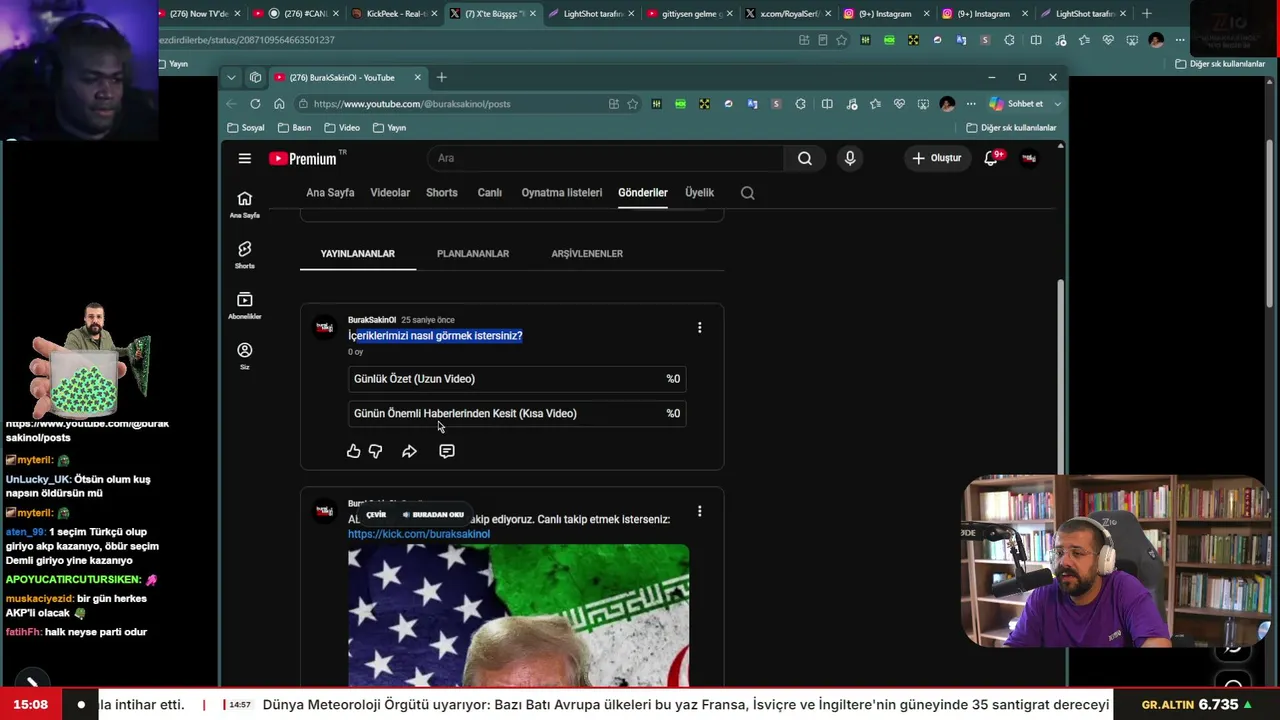Reload the YouTube page in front window

pyautogui.click(x=255, y=104)
